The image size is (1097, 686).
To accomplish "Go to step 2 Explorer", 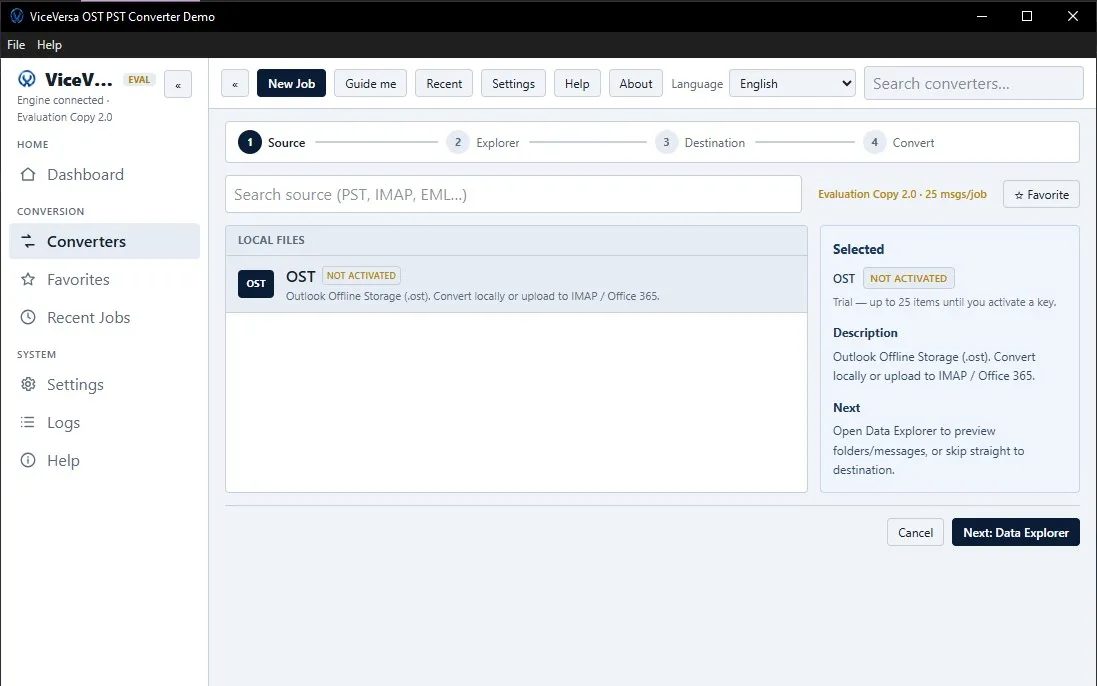I will pyautogui.click(x=483, y=142).
